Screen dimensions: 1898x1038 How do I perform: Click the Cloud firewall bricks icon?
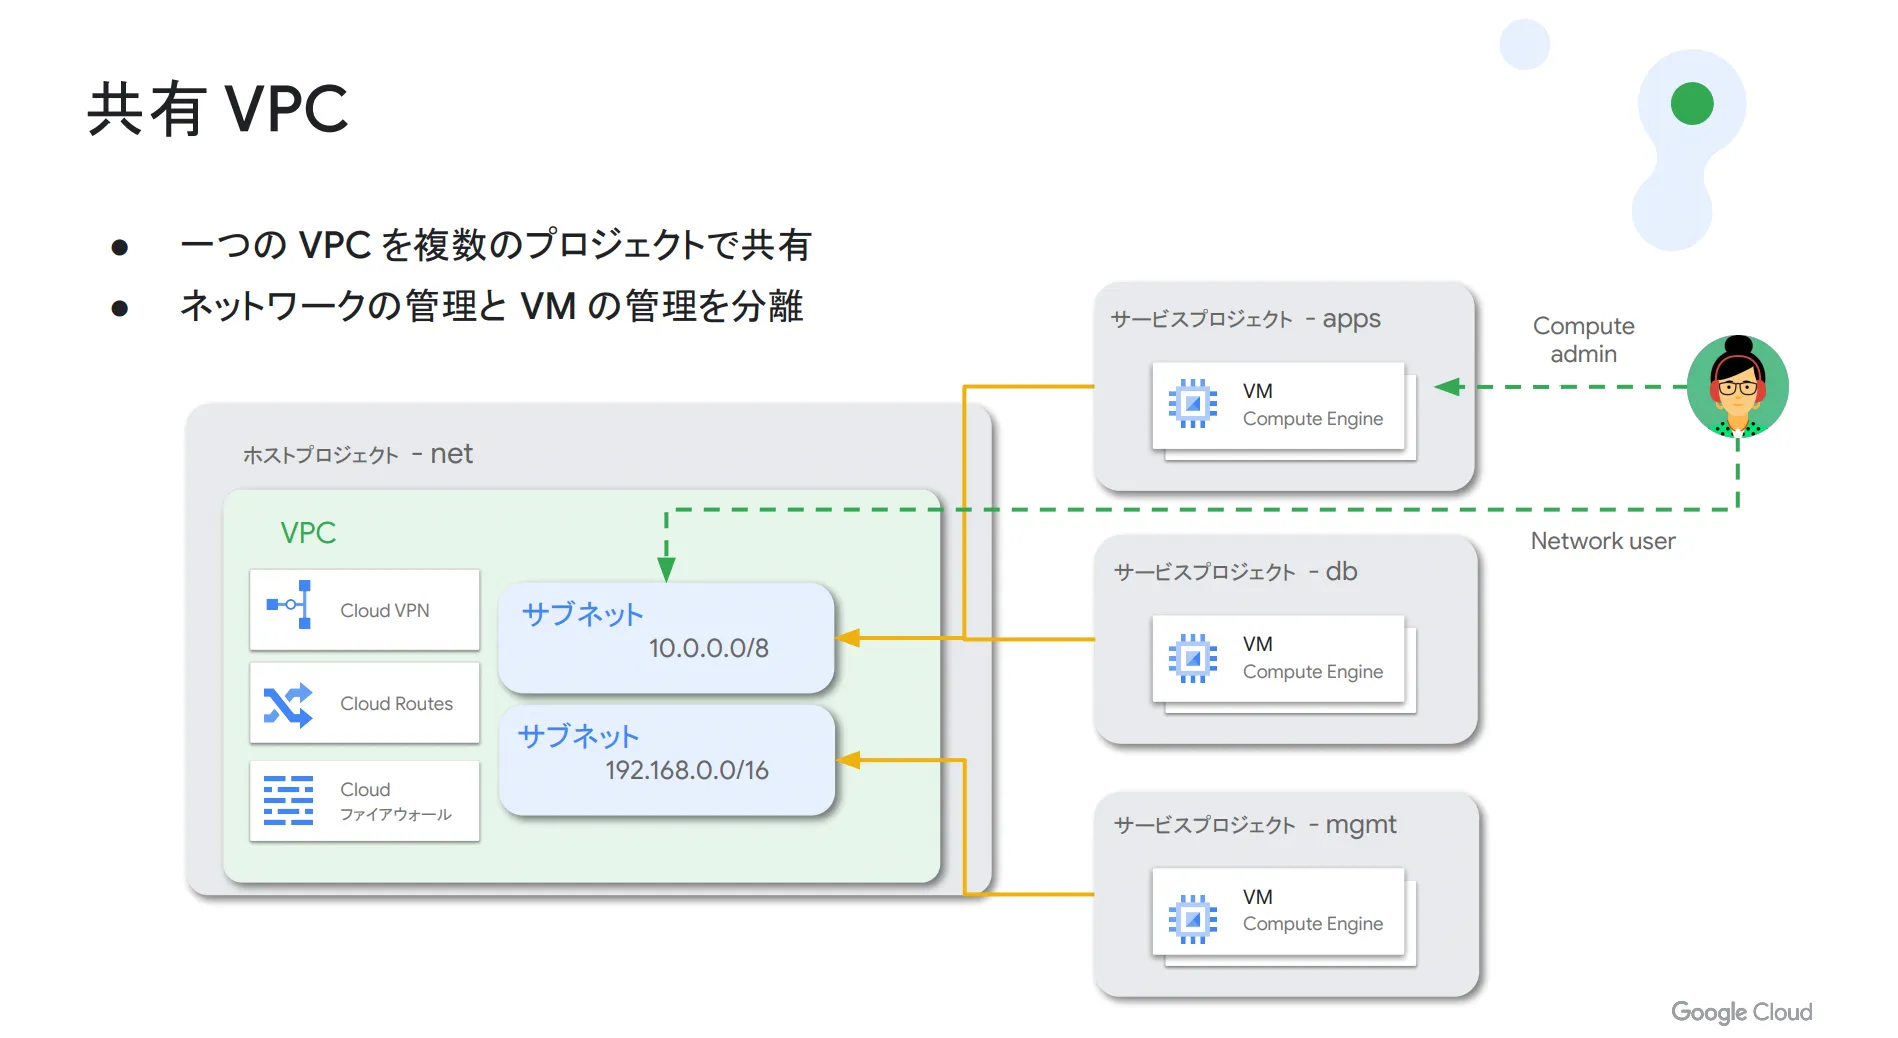tap(288, 800)
